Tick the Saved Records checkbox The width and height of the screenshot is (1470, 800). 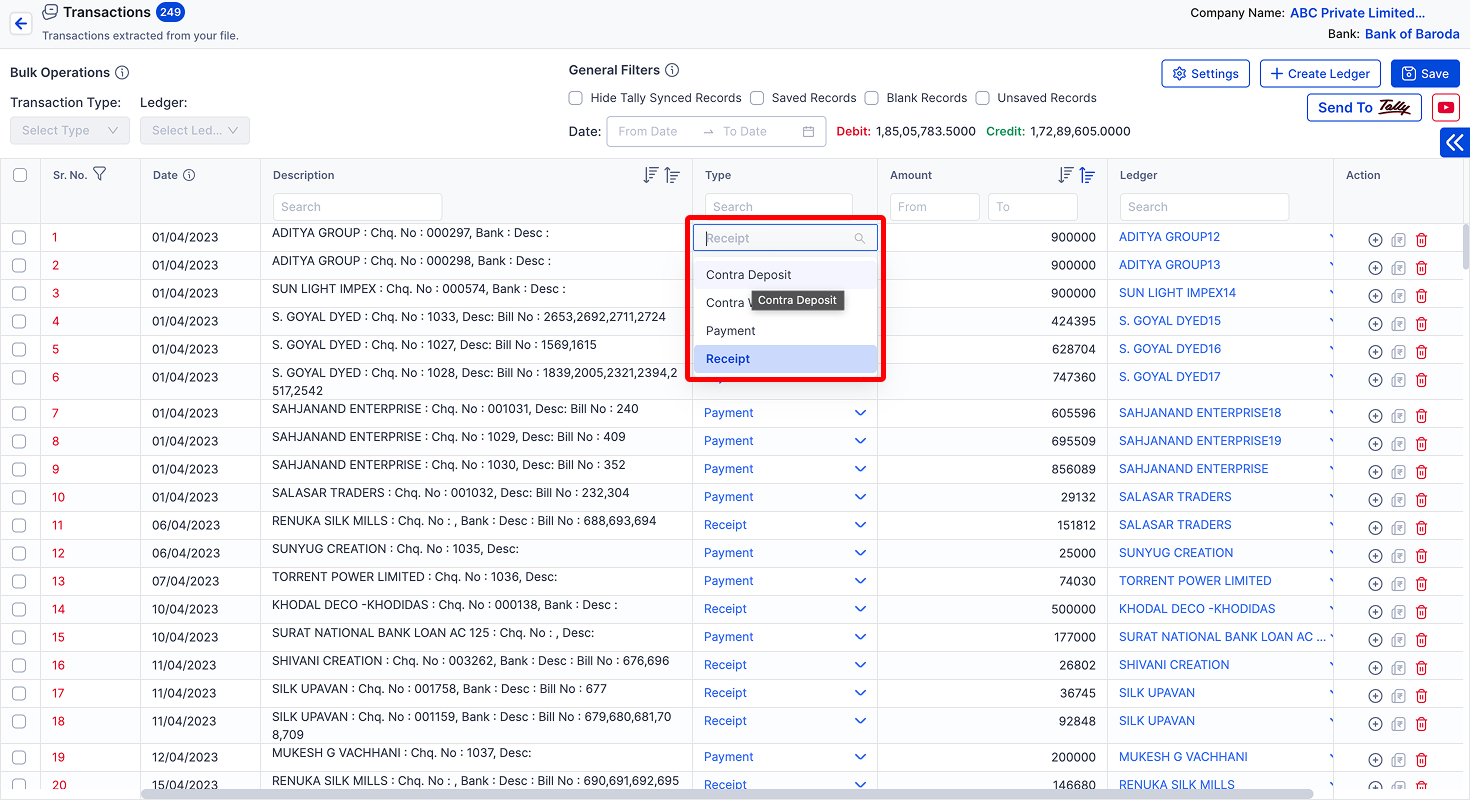point(757,98)
